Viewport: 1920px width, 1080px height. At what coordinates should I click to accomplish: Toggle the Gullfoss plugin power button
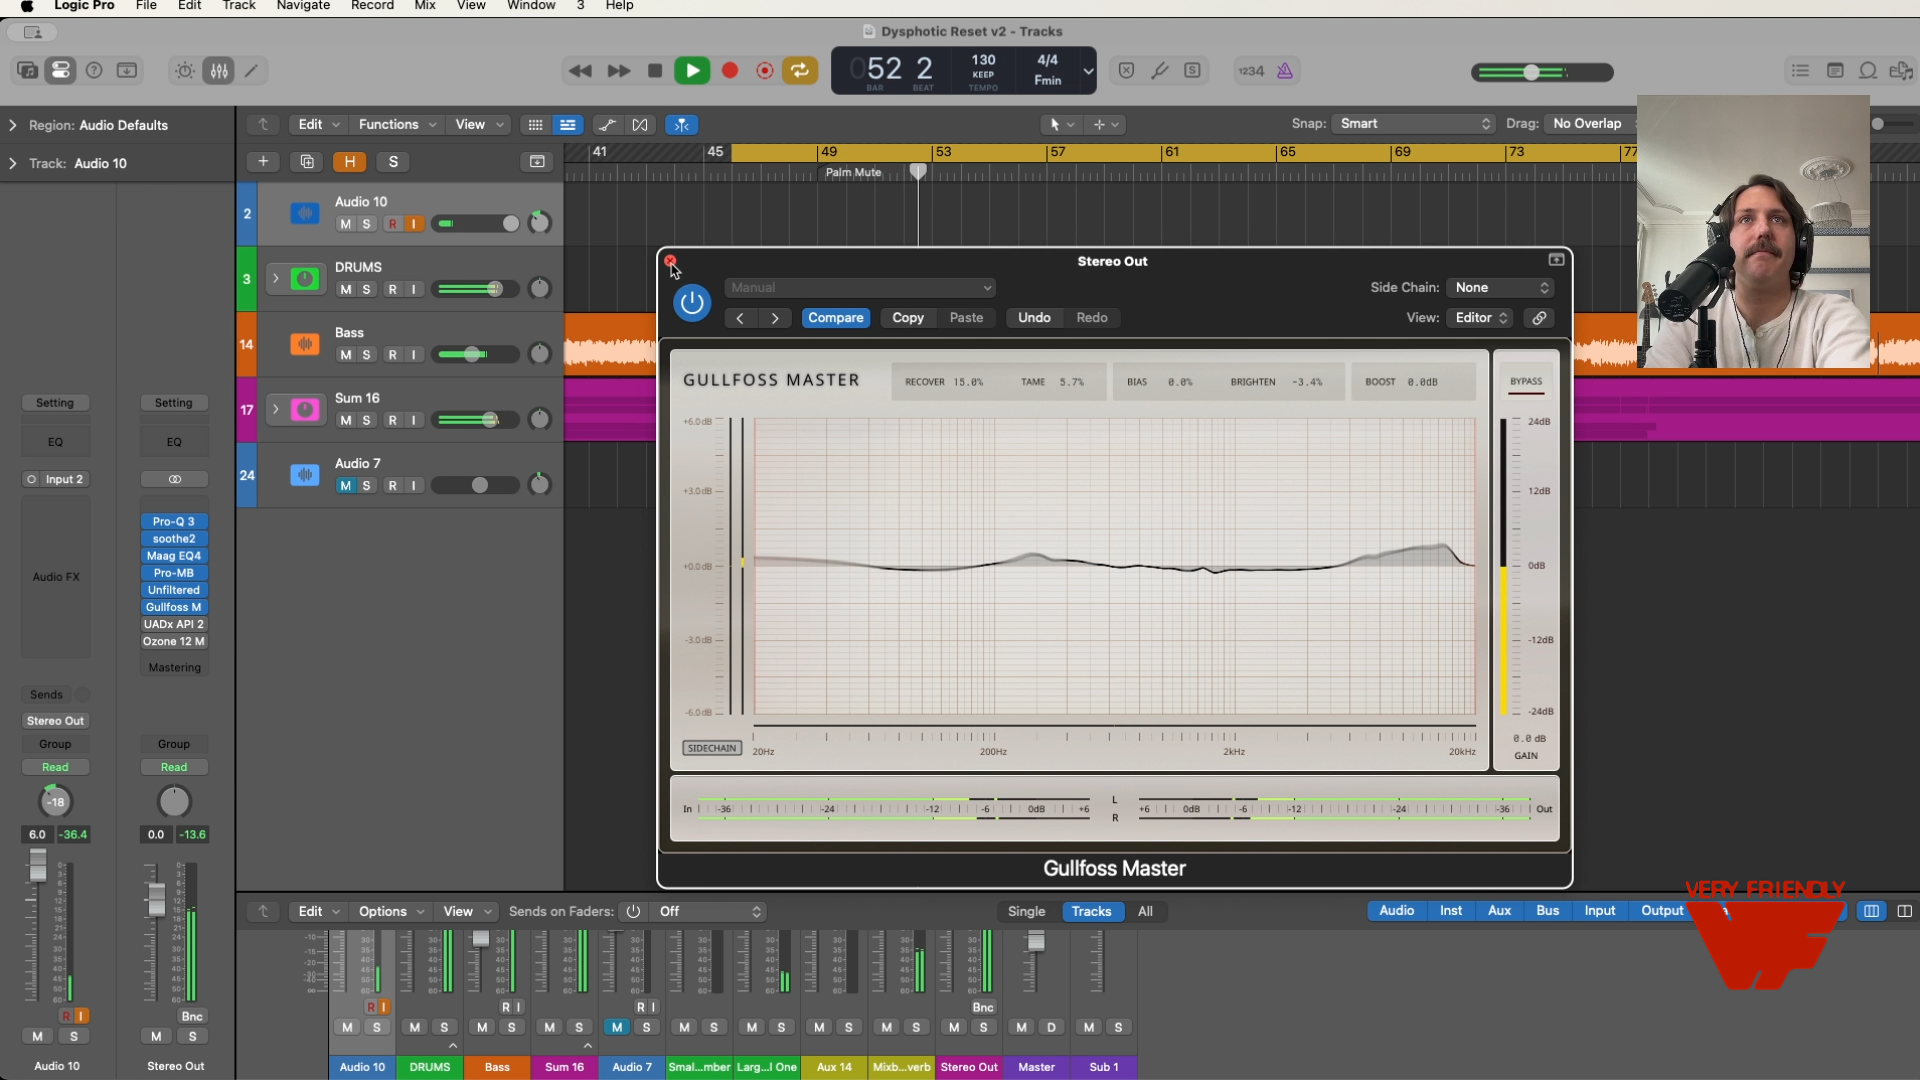692,303
